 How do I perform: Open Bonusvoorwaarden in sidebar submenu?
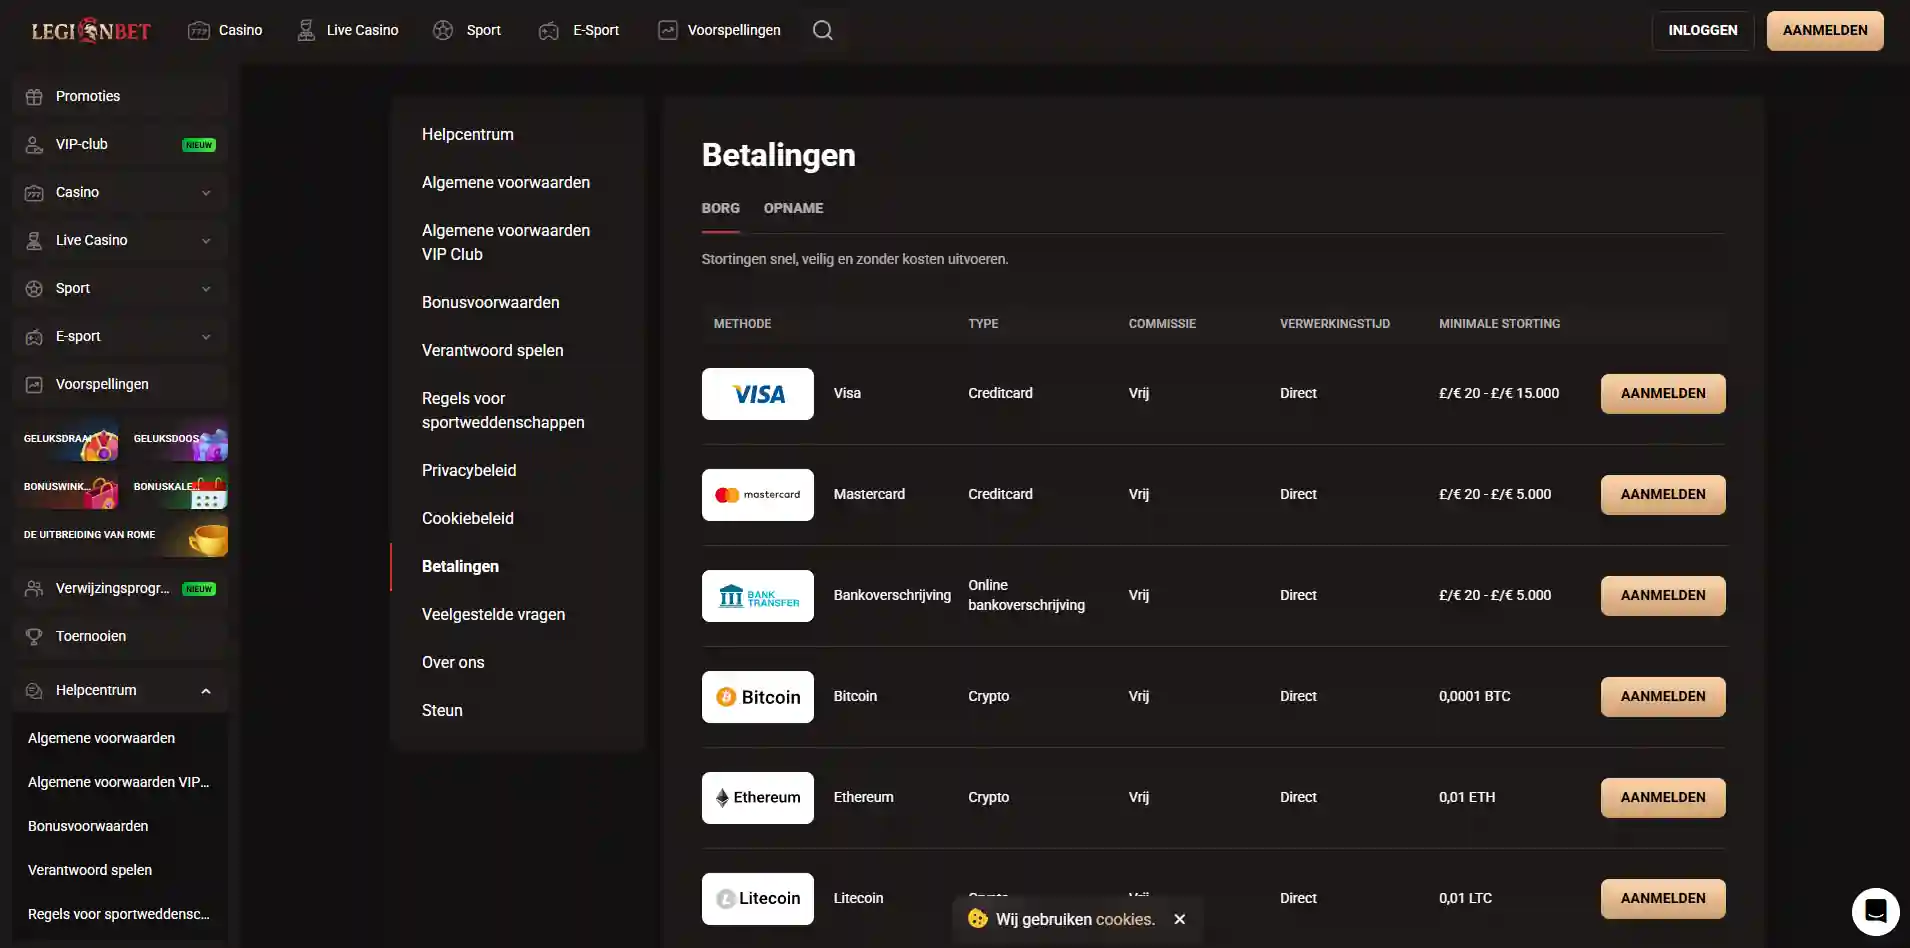coord(88,826)
